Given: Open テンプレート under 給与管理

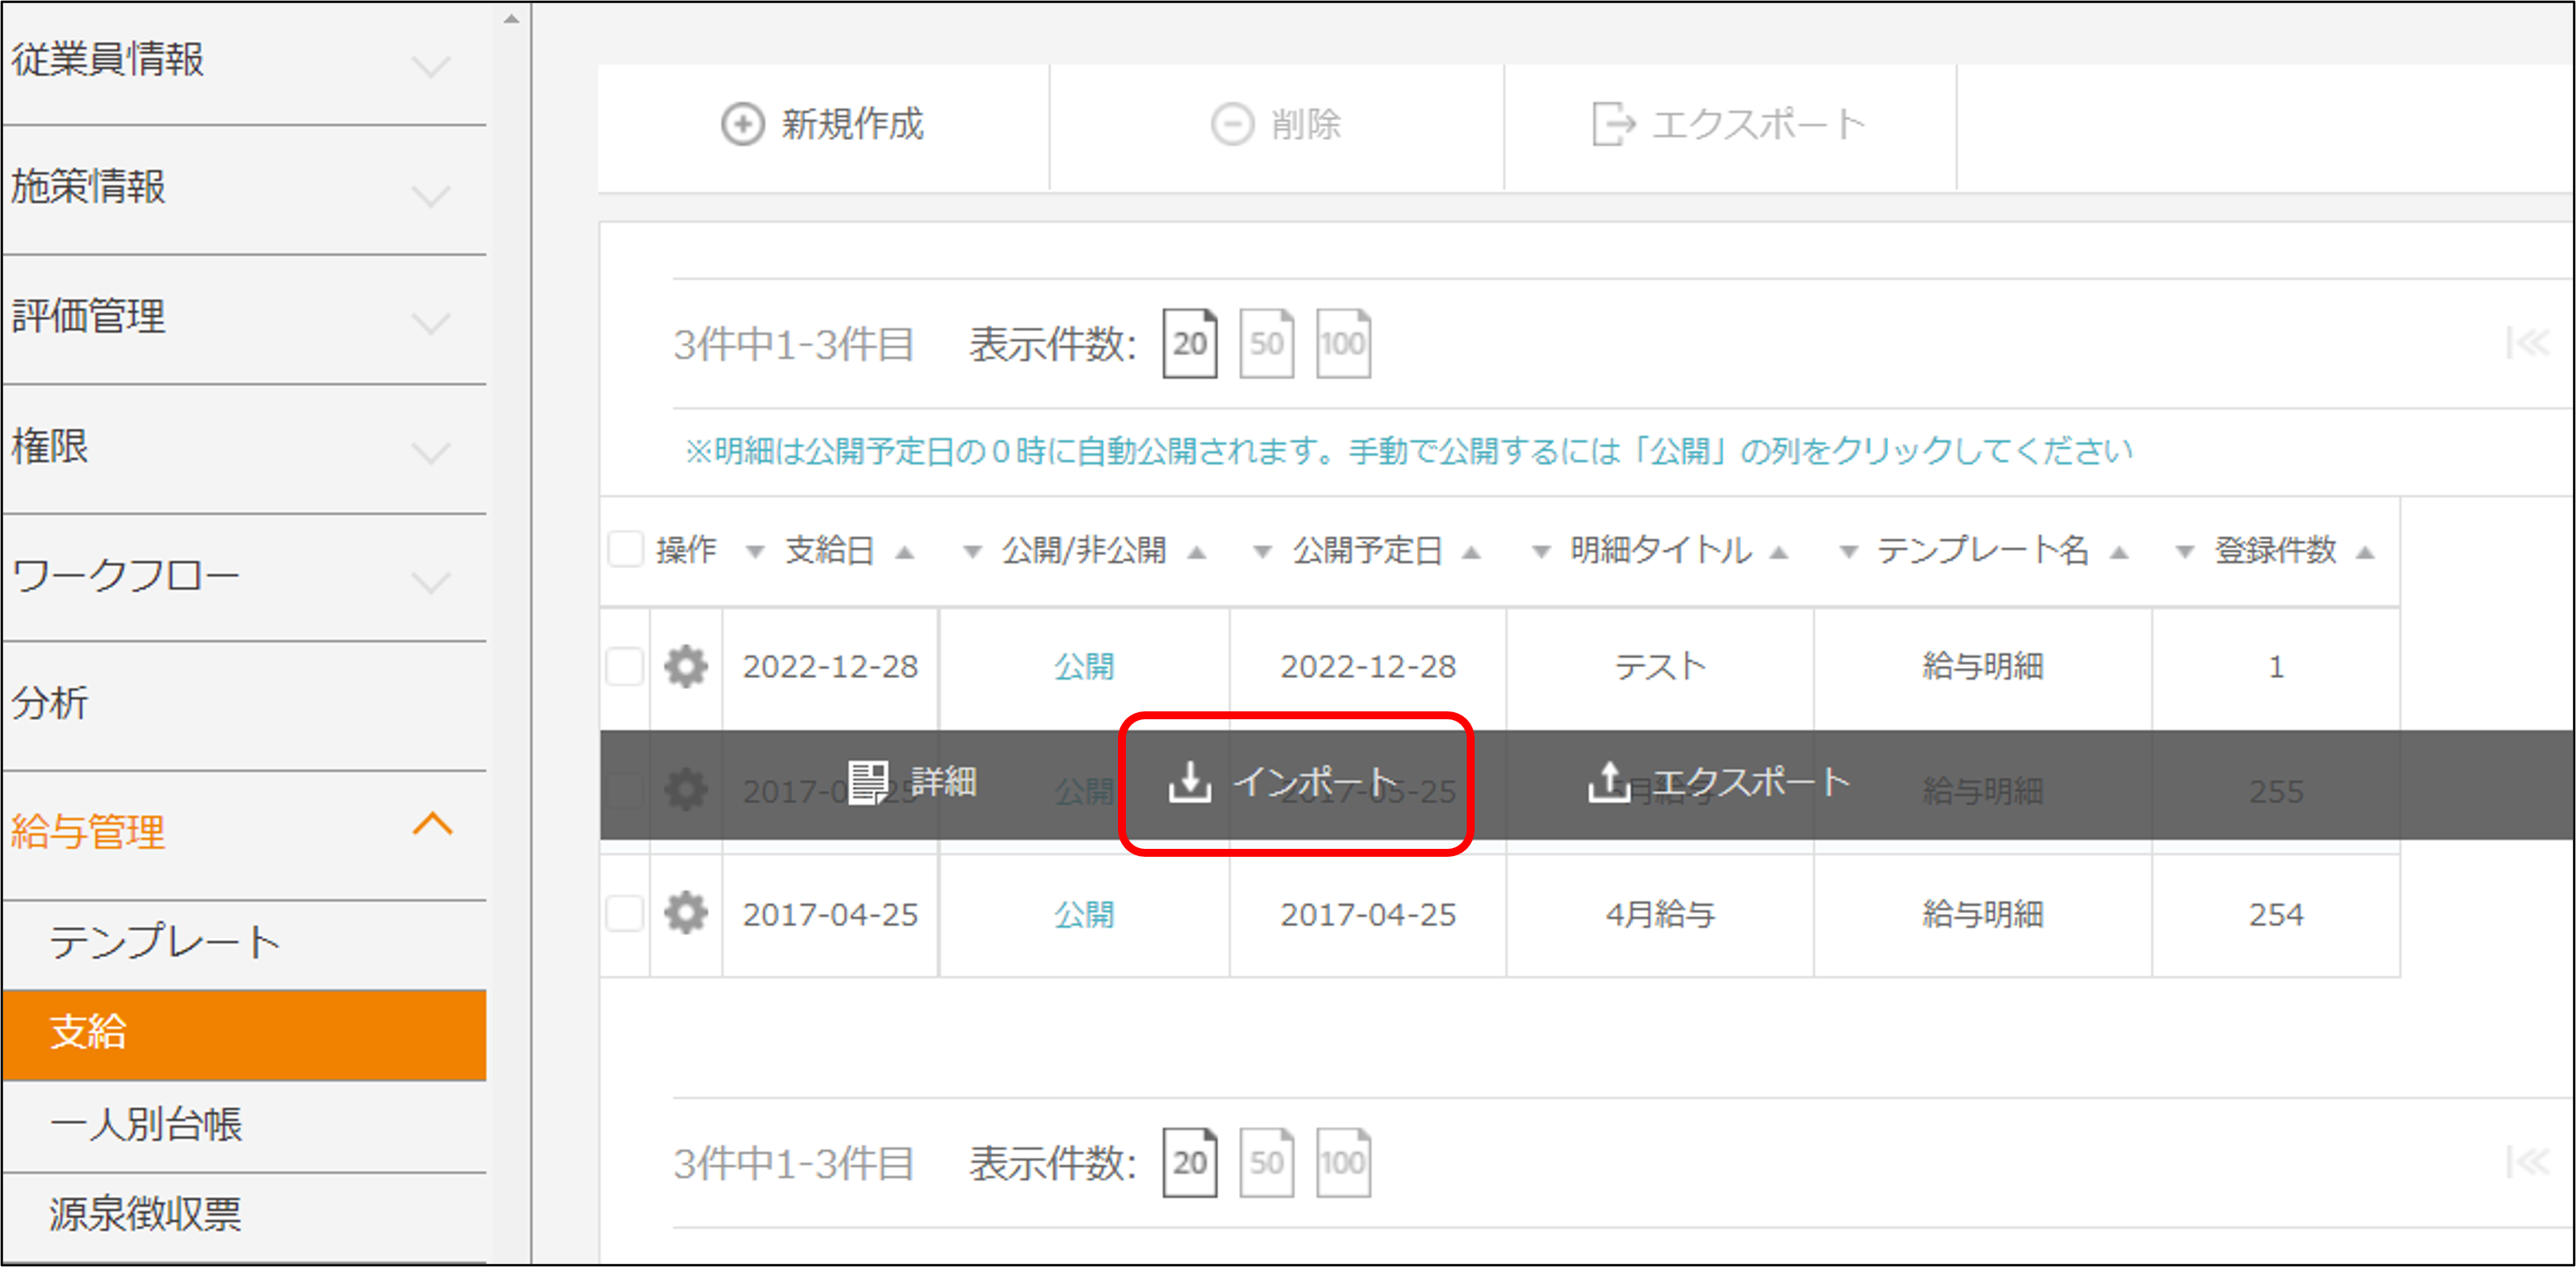Looking at the screenshot, I should [x=165, y=943].
